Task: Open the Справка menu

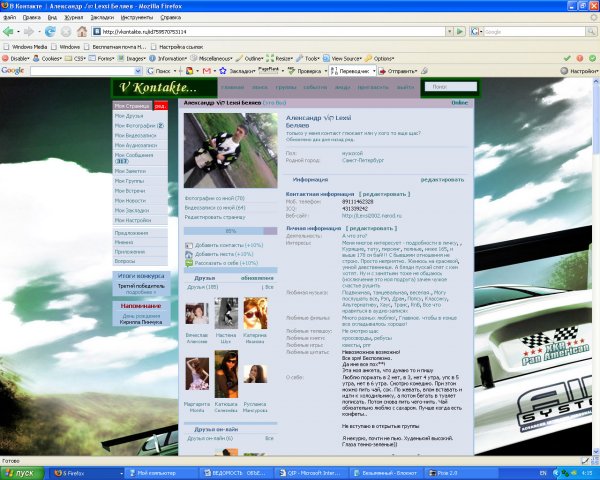Action: (170, 18)
